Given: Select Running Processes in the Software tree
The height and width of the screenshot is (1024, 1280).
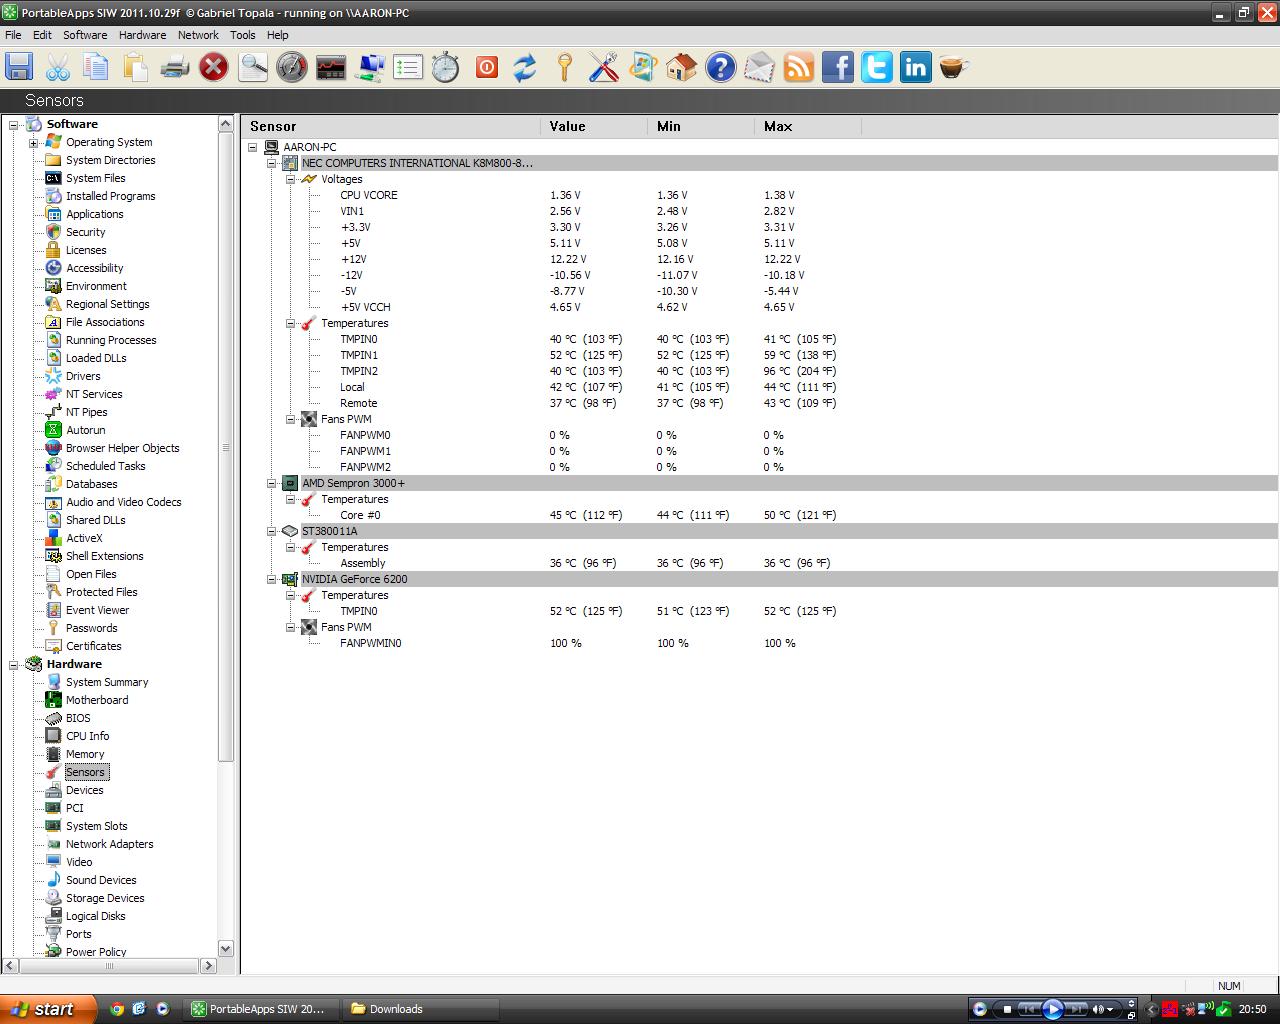Looking at the screenshot, I should 111,340.
